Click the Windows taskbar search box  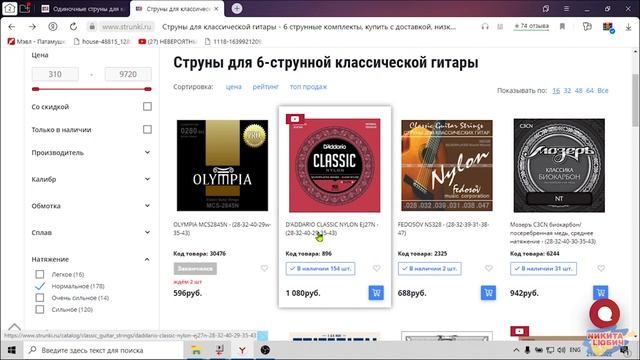[104, 350]
